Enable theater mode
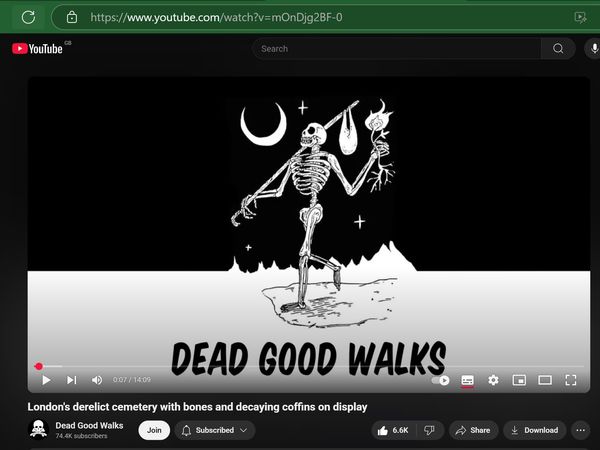Viewport: 600px width, 450px height. (545, 380)
